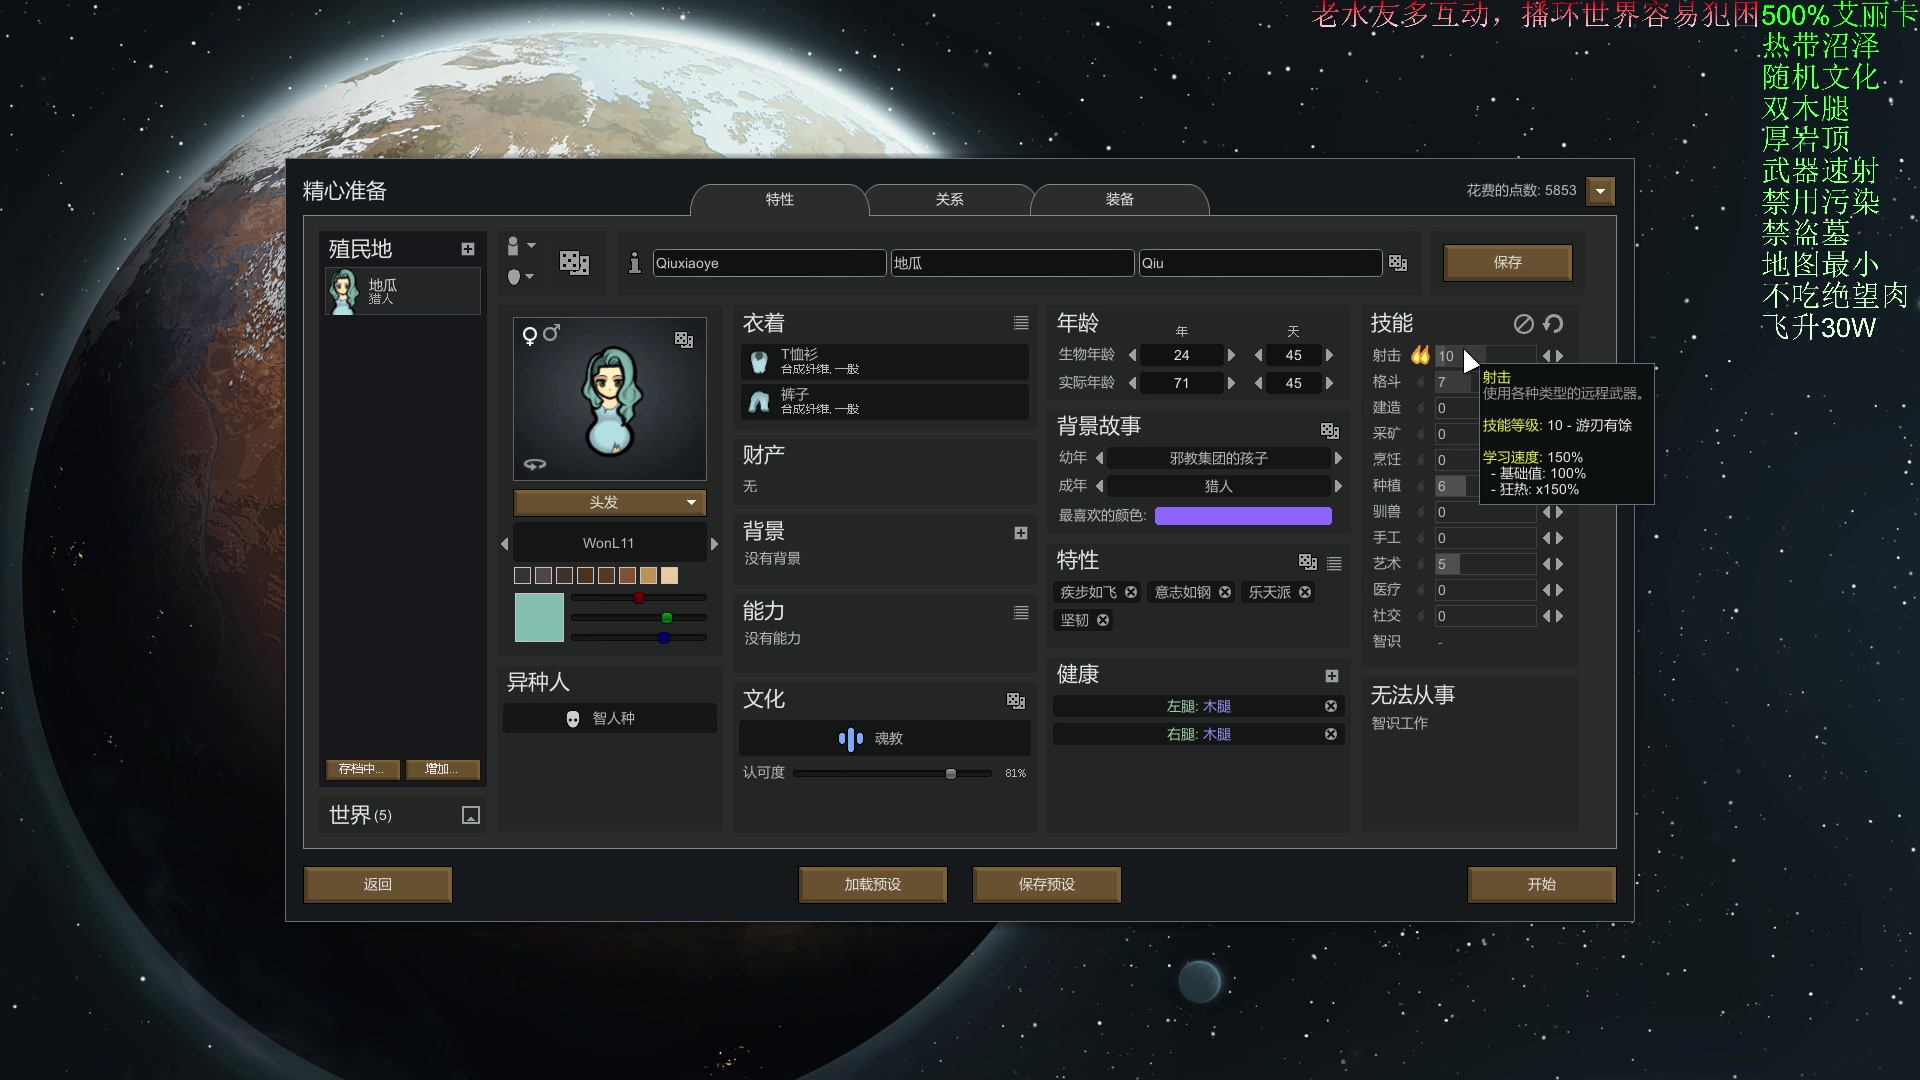This screenshot has height=1080, width=1920.
Task: Remove the 疾步如飞 trait
Action: click(1131, 592)
